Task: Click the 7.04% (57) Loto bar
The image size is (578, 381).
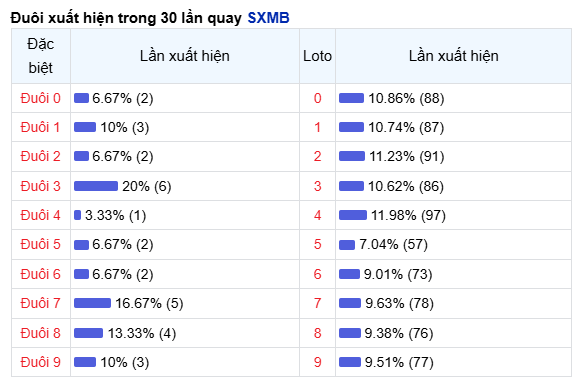Action: pos(347,245)
